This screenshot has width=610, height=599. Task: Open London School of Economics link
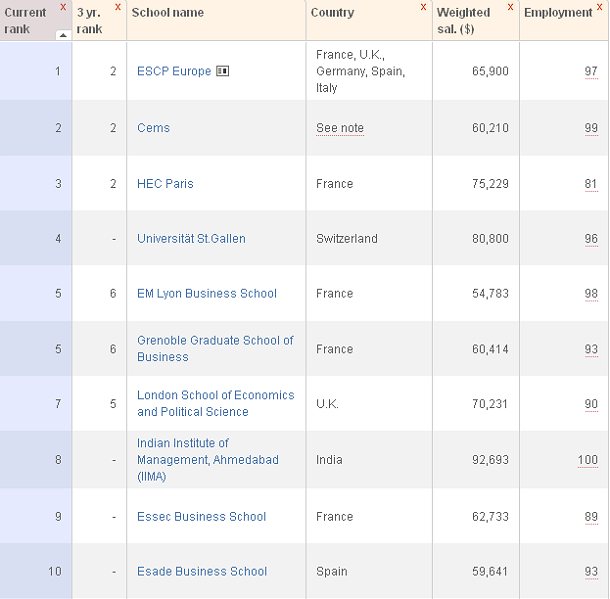pyautogui.click(x=216, y=403)
